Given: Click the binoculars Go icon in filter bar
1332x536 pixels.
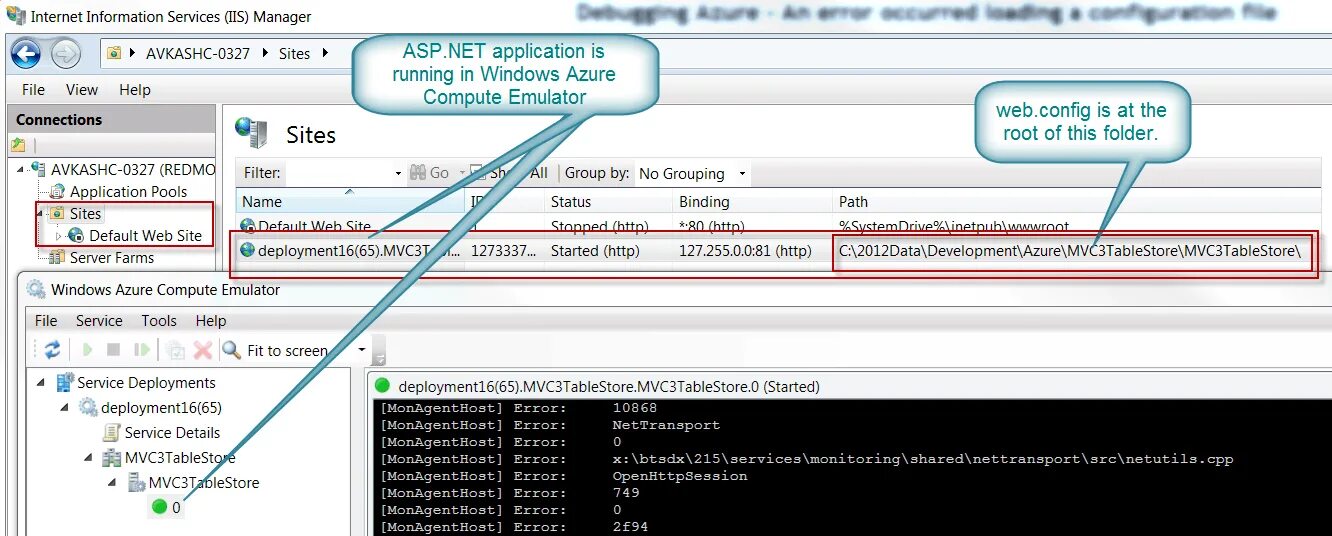Looking at the screenshot, I should click(418, 172).
